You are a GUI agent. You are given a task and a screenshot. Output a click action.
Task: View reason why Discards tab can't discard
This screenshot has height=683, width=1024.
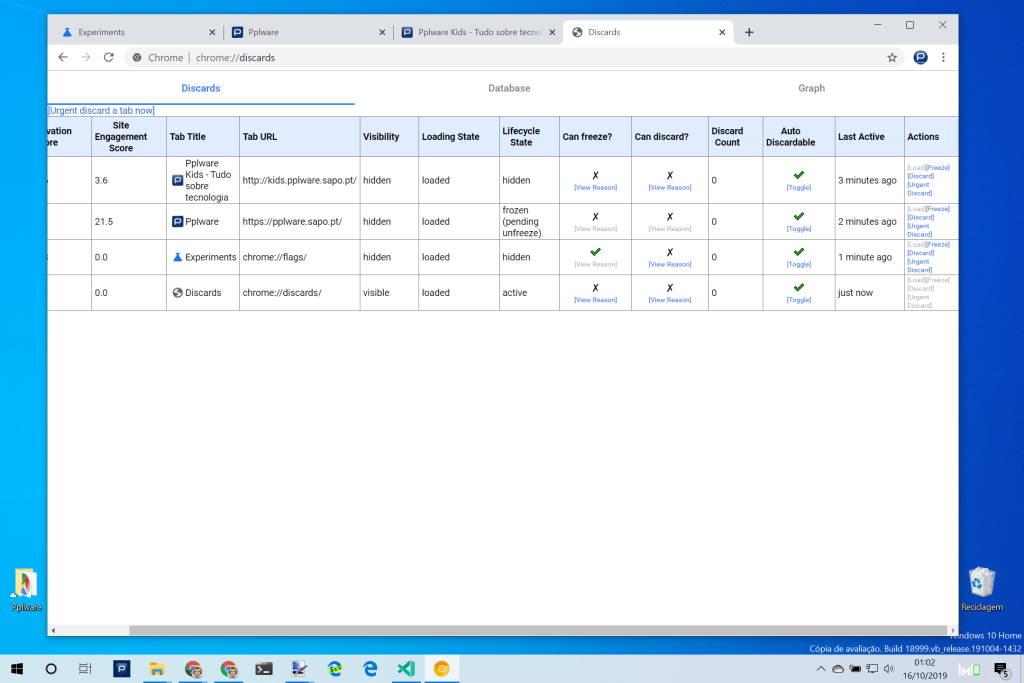(x=669, y=300)
